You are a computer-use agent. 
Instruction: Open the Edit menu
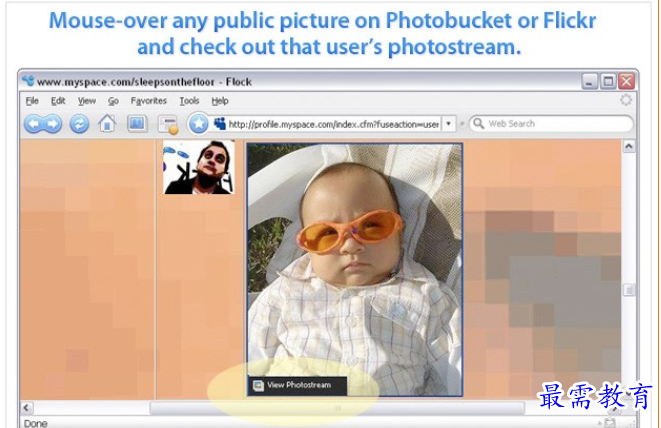tap(58, 101)
